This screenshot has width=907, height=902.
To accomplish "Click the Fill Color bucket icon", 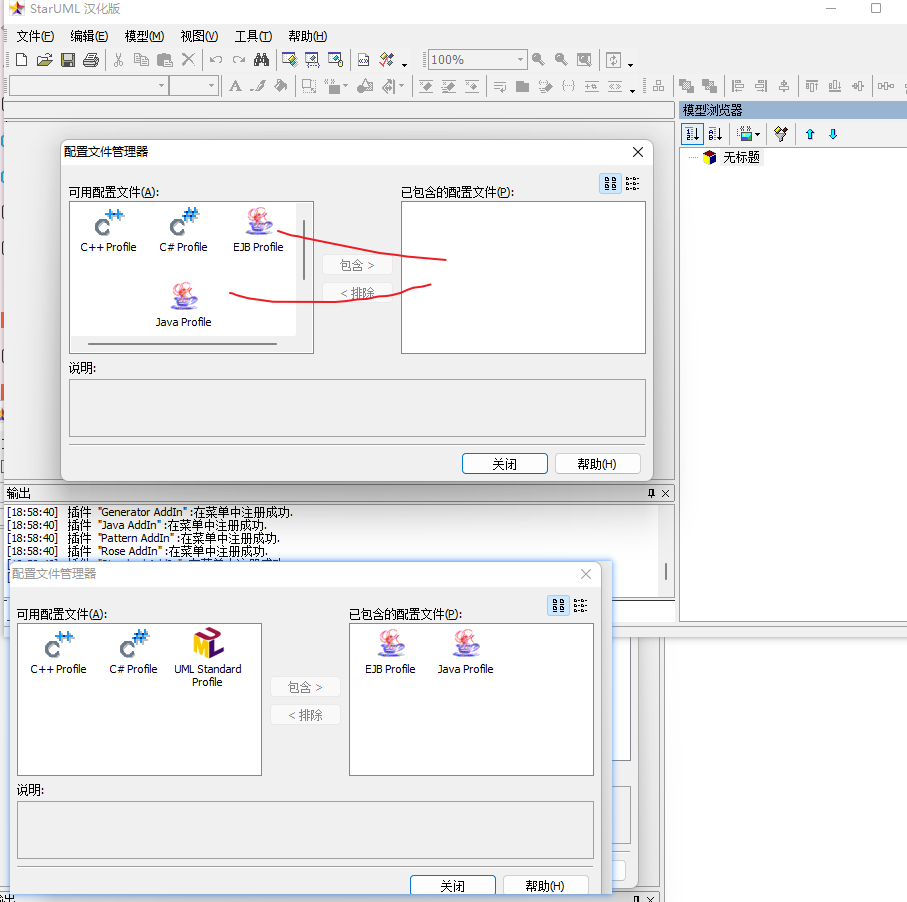I will coord(281,86).
